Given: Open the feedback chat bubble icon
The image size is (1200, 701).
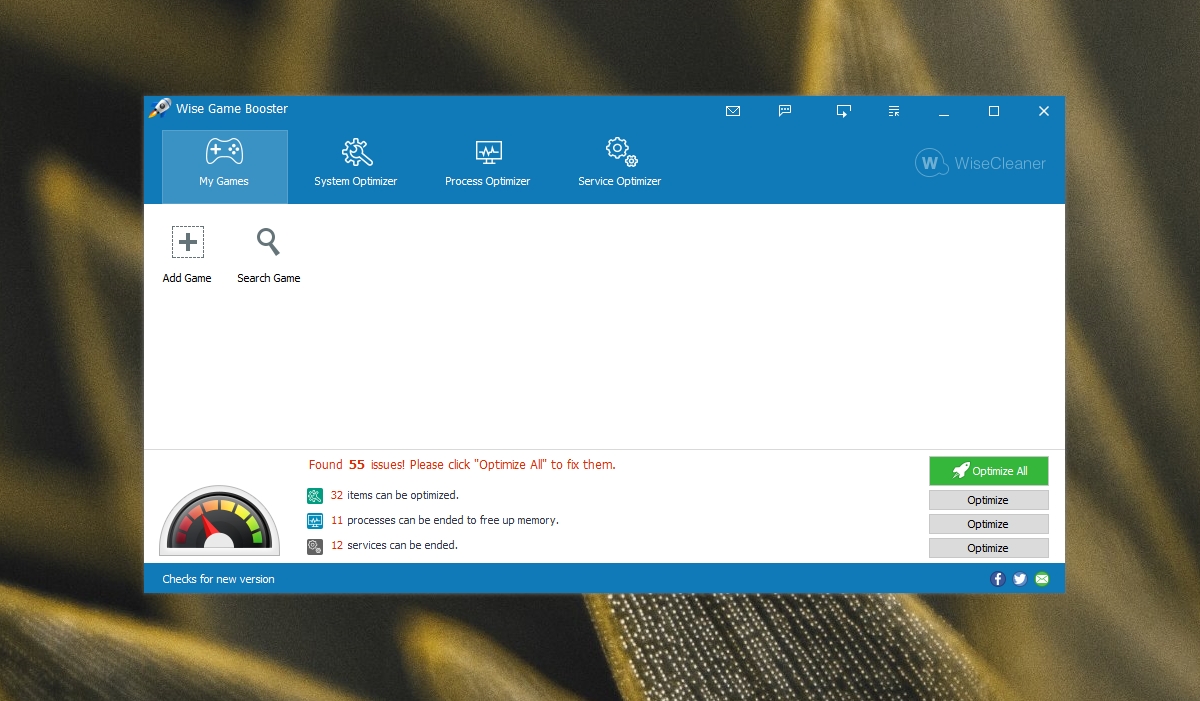Looking at the screenshot, I should coord(786,111).
